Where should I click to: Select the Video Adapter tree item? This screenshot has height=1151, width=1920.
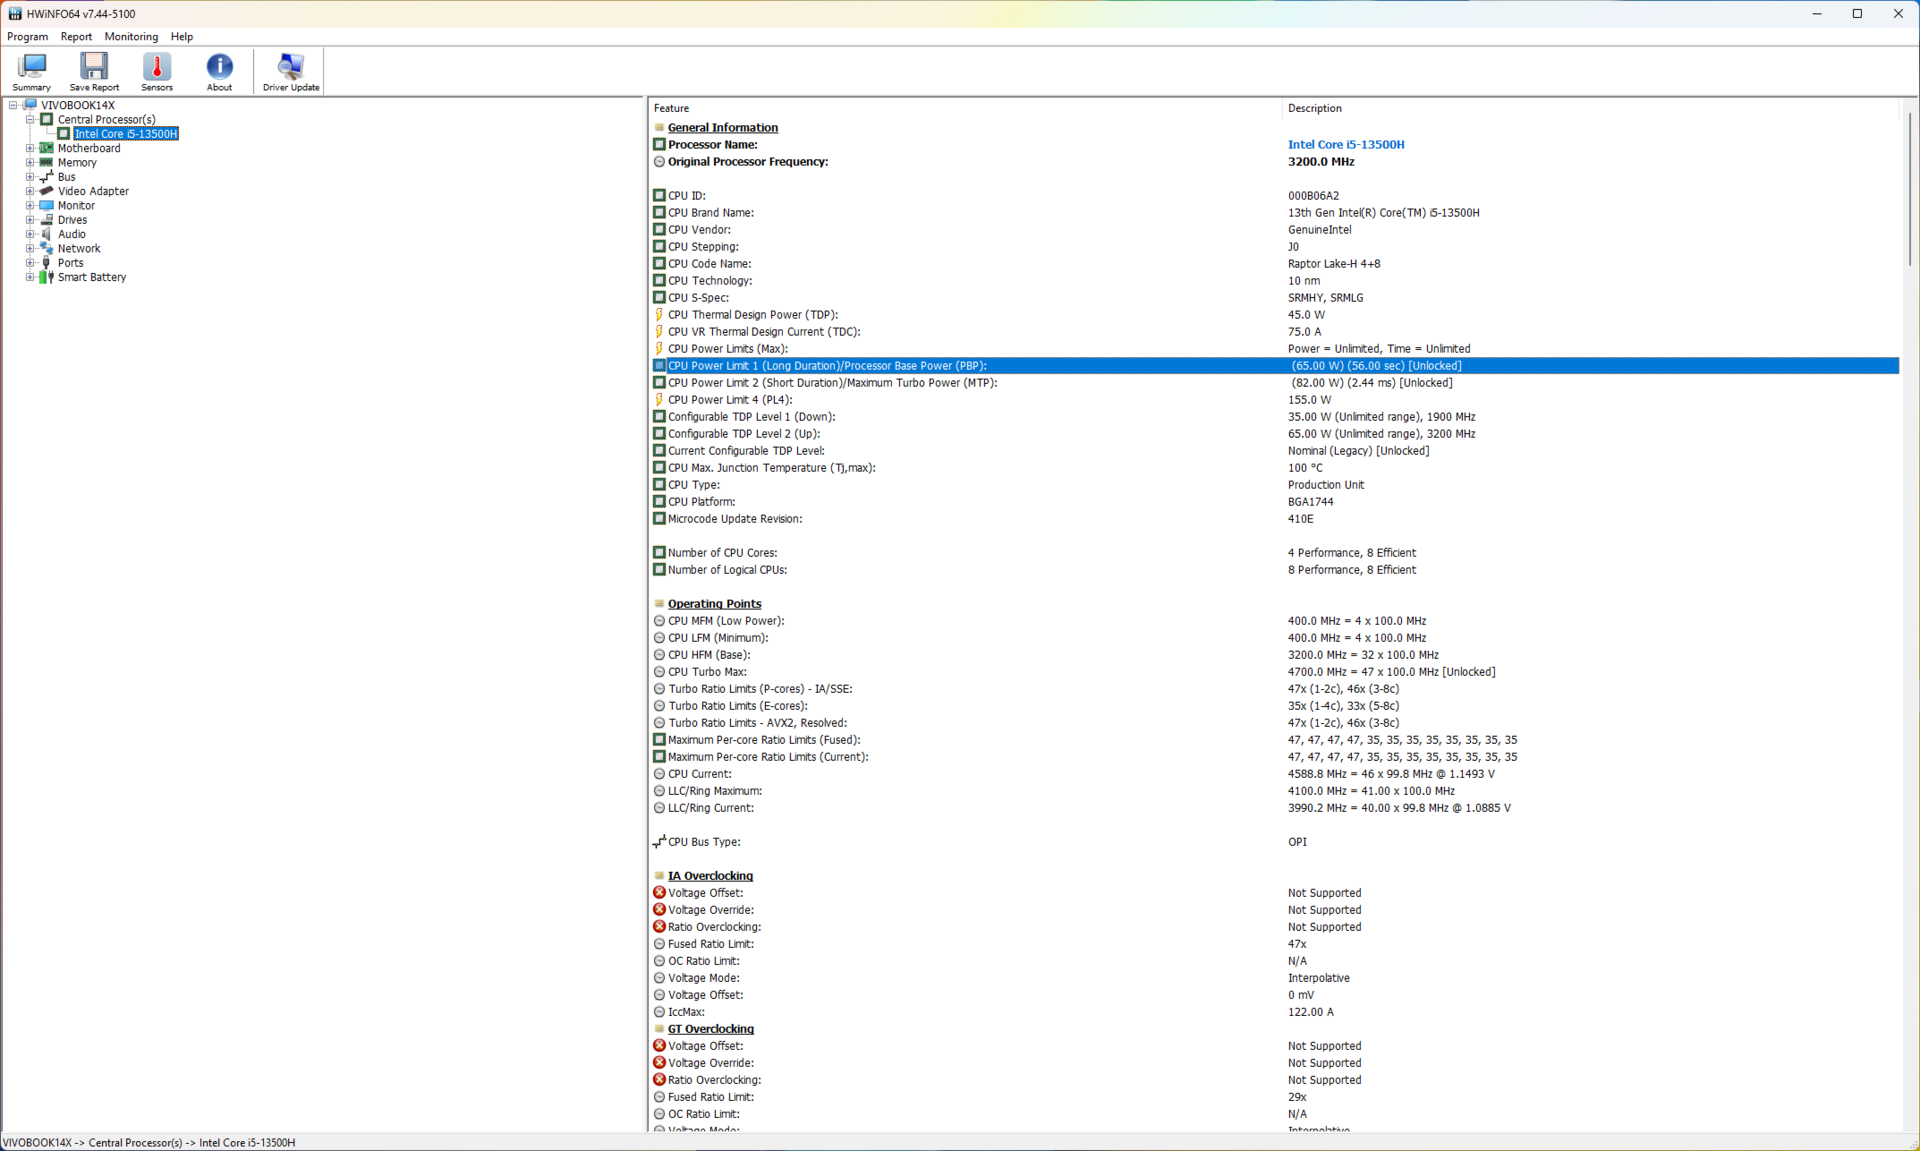point(93,191)
